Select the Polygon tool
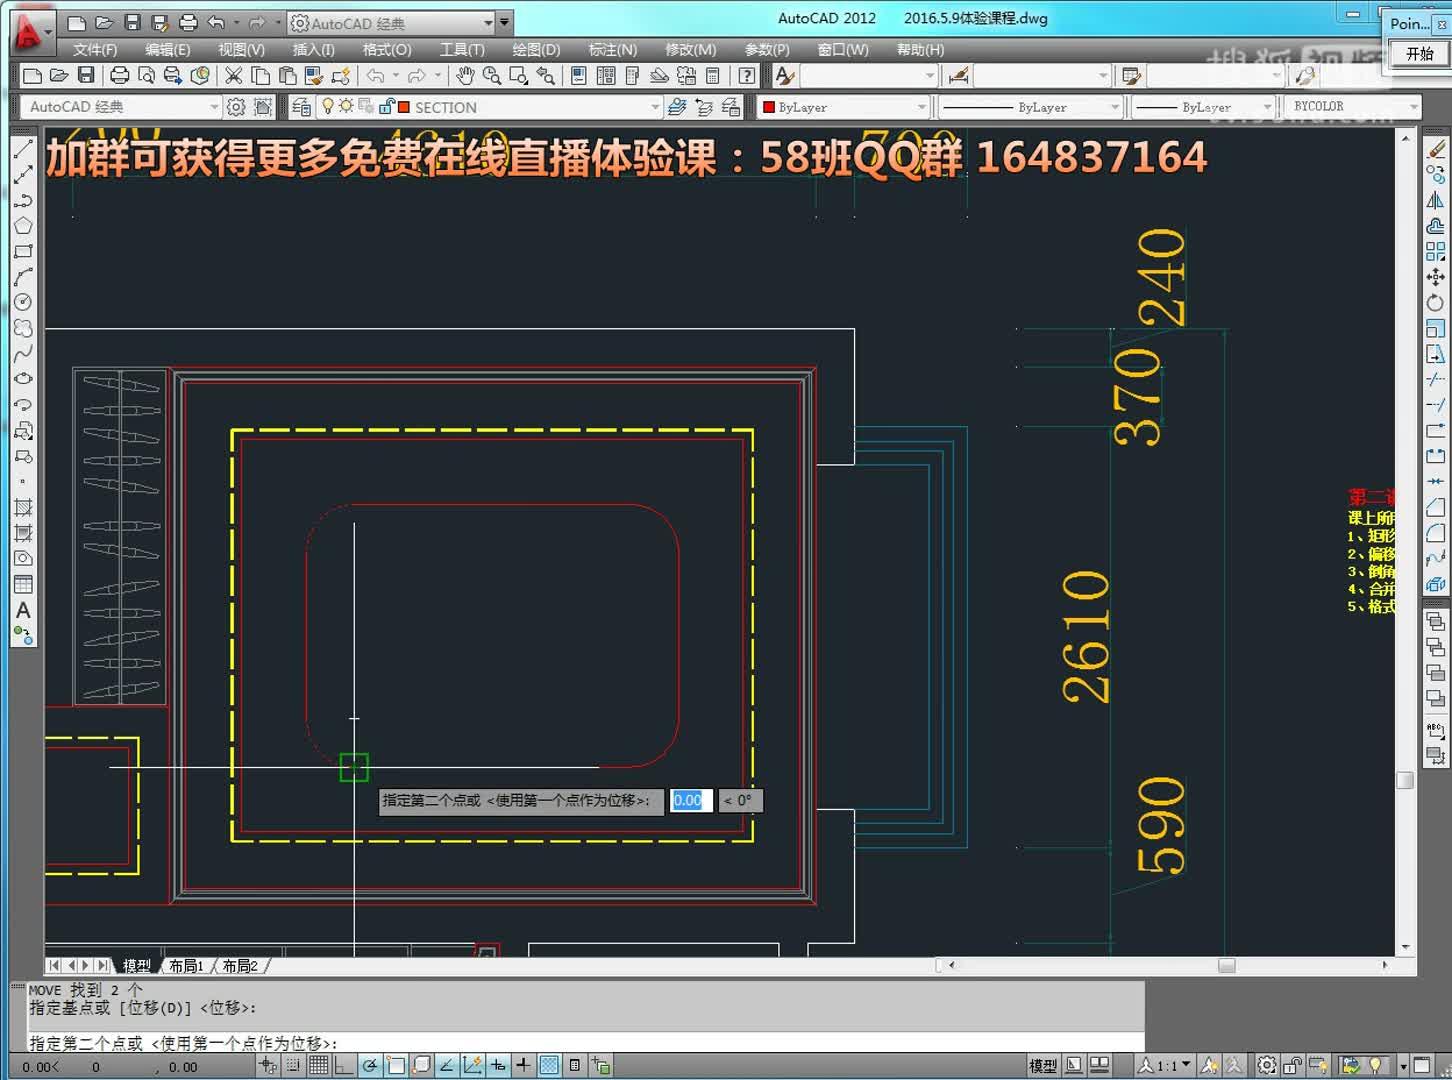 pyautogui.click(x=24, y=226)
